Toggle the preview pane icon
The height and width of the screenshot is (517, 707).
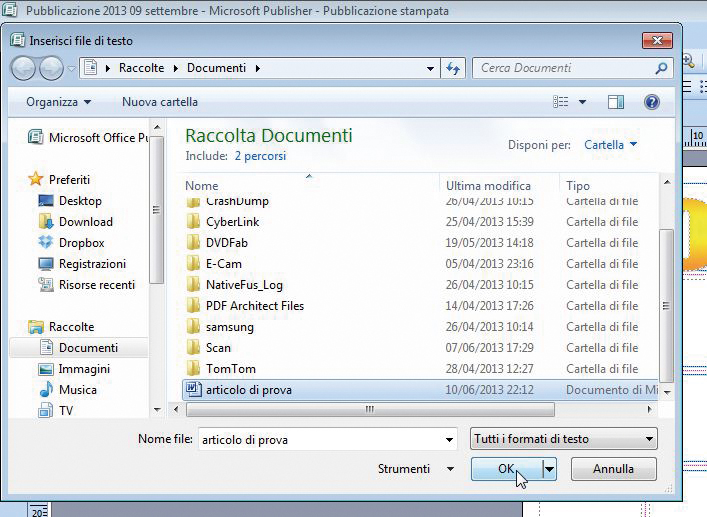(615, 102)
